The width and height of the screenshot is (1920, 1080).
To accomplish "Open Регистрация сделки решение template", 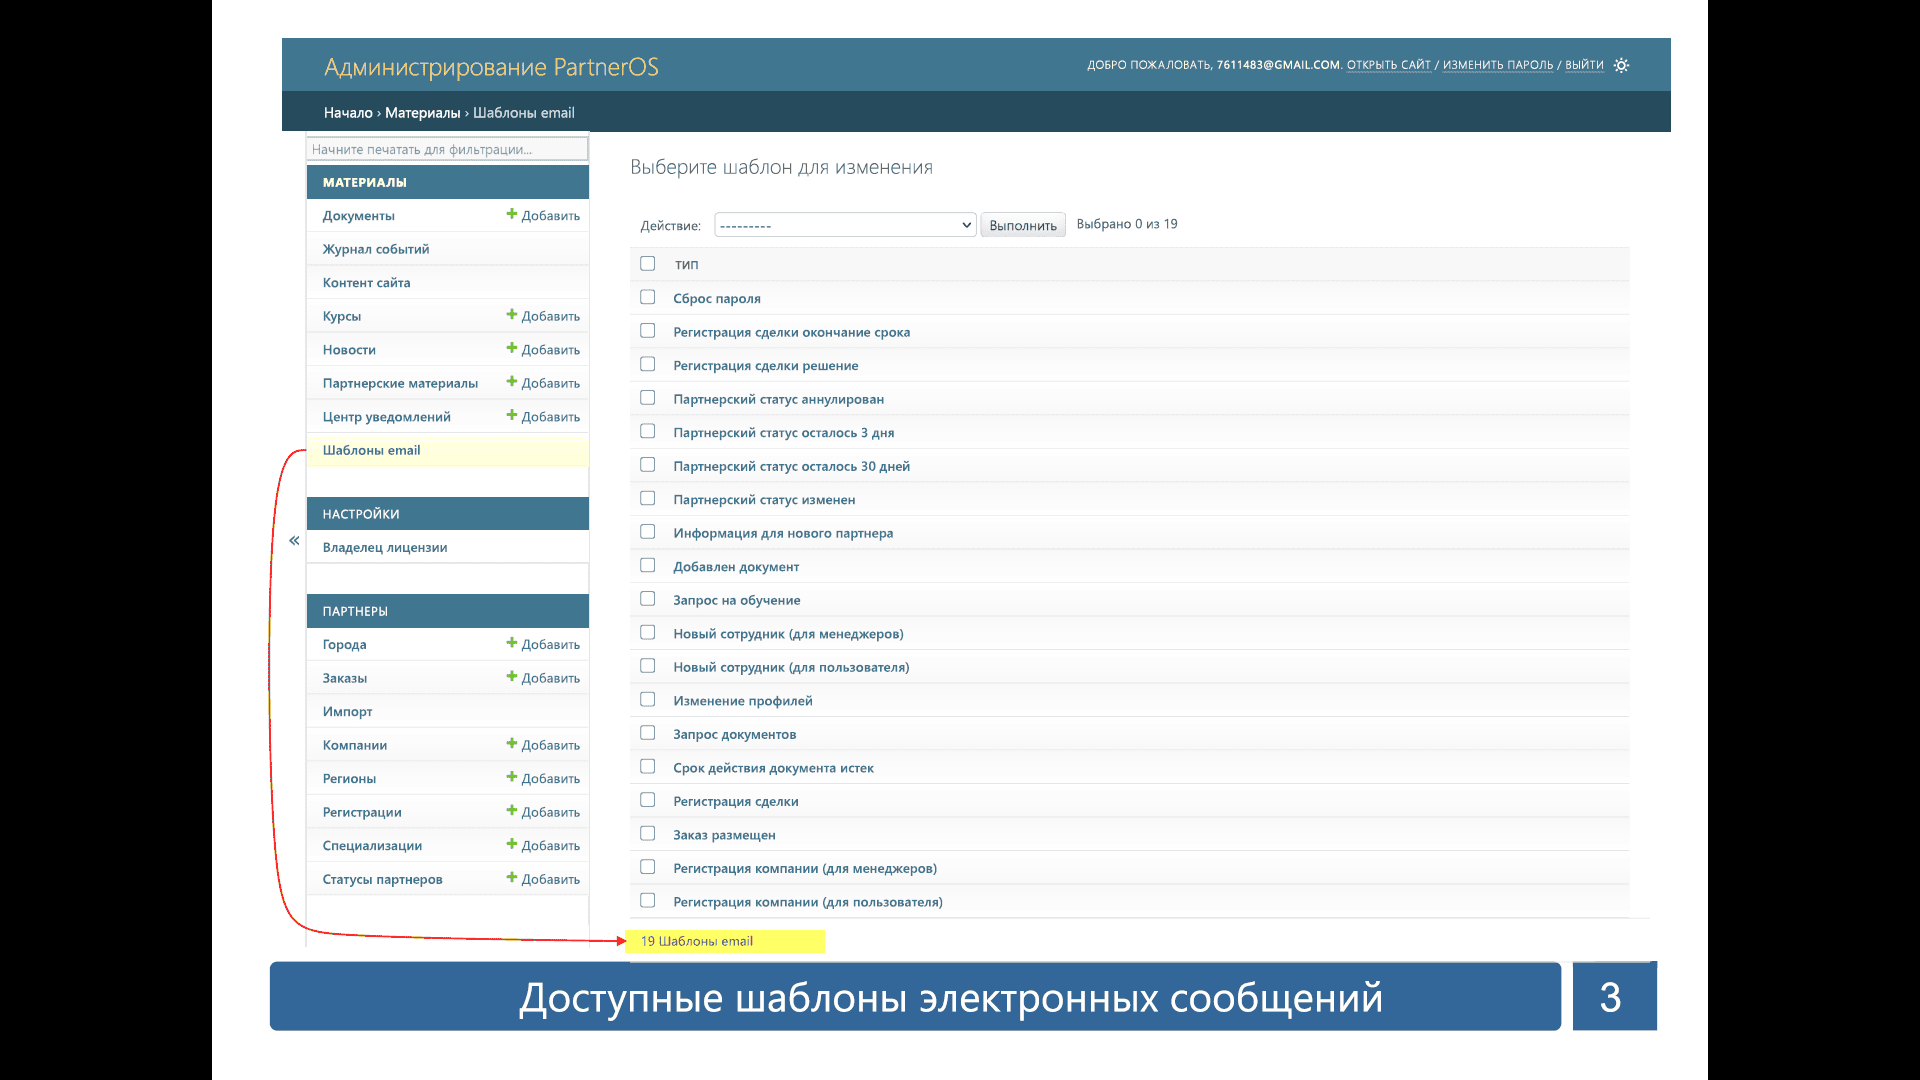I will [x=765, y=366].
